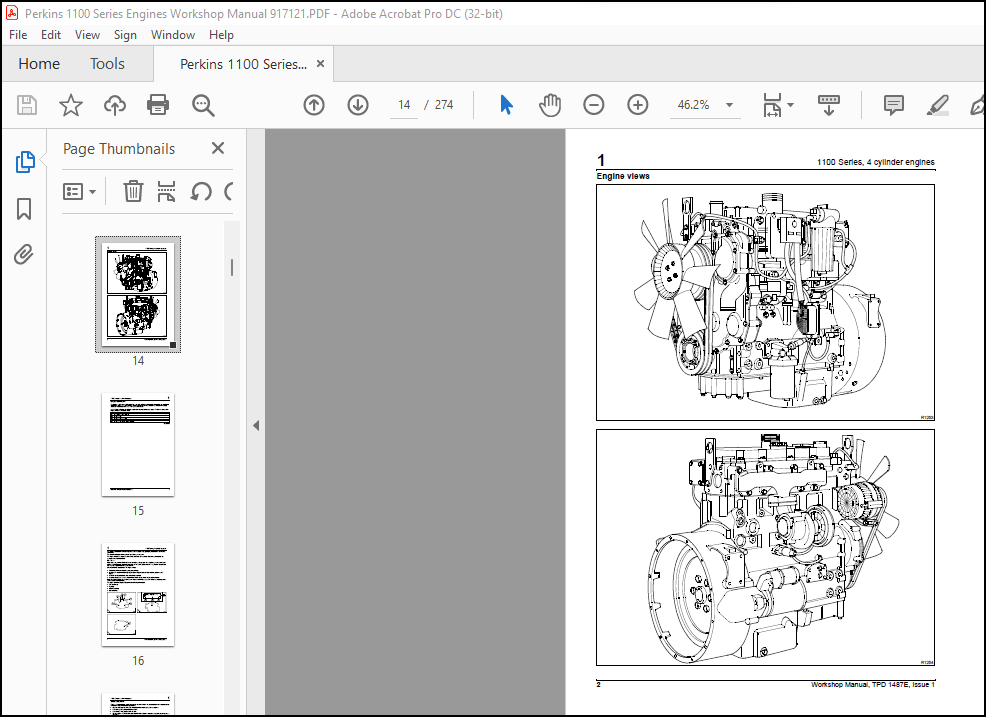Open the View menu
The image size is (986, 717).
tap(87, 35)
